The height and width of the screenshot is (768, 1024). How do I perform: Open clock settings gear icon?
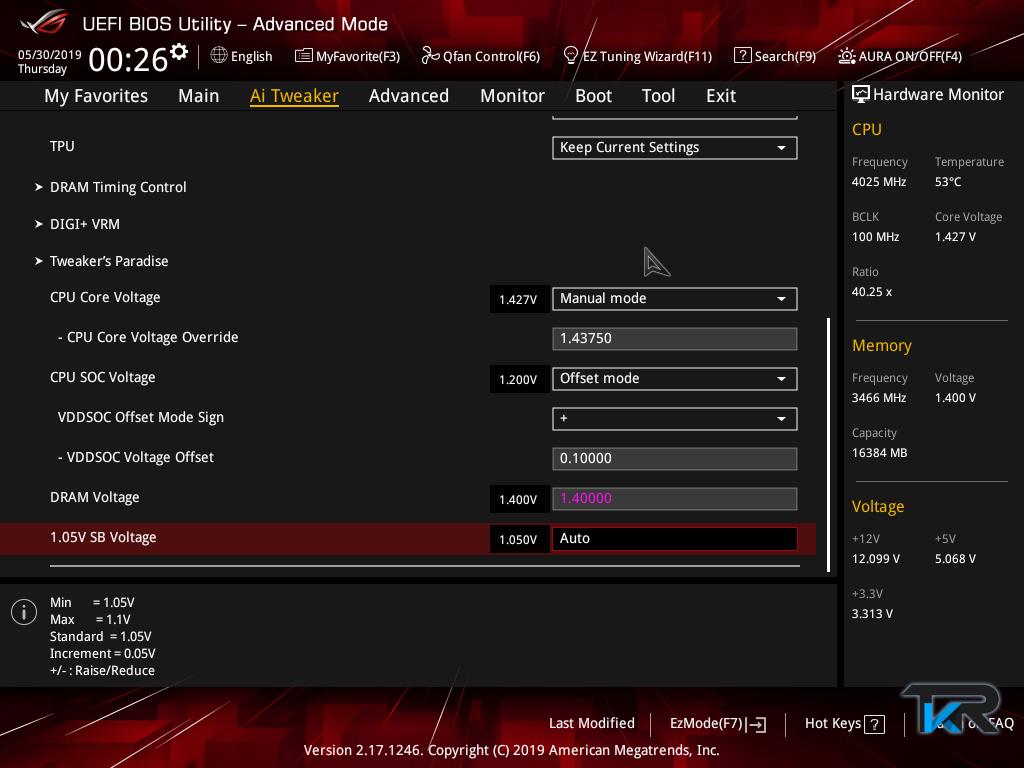click(179, 52)
